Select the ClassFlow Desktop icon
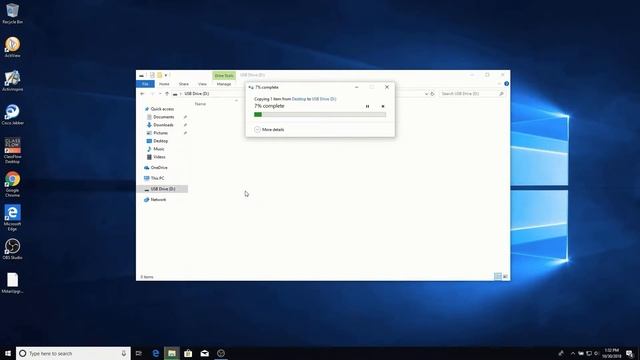This screenshot has width=640, height=360. pos(12,150)
